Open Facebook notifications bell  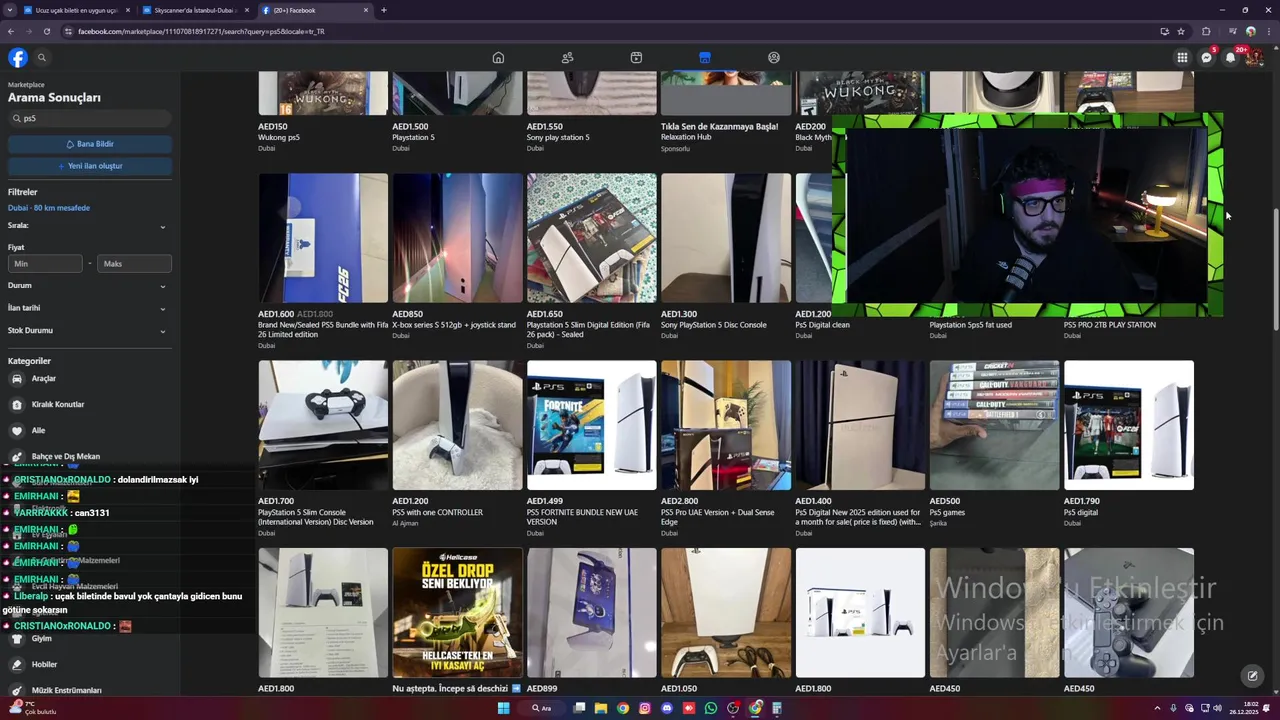click(1231, 57)
